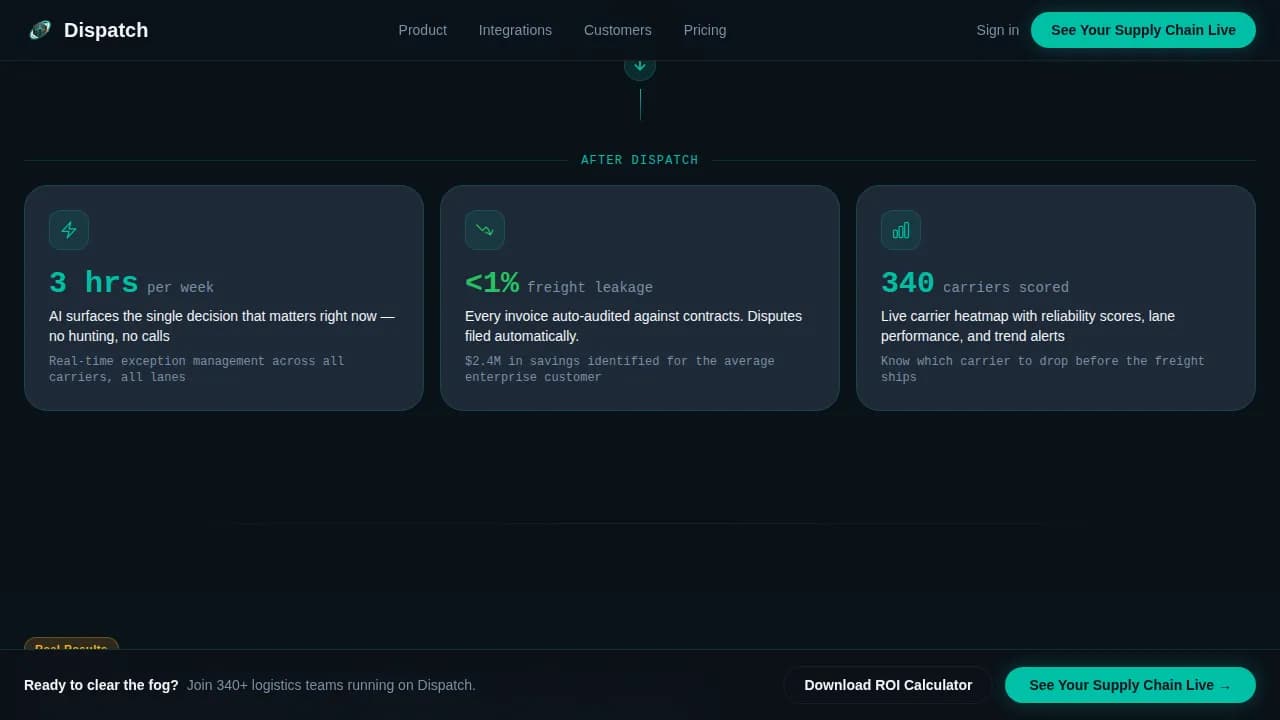This screenshot has width=1280, height=720.
Task: Click 'Ready to clear the fog?' text
Action: tap(101, 685)
